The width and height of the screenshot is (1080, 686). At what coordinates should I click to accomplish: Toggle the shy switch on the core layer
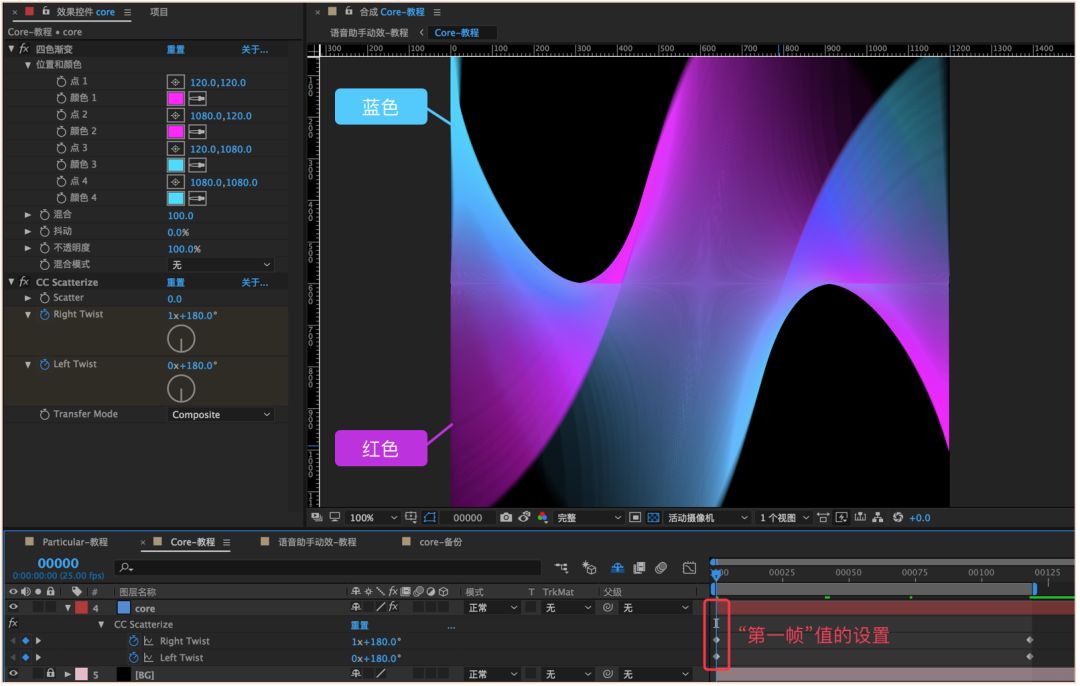(x=356, y=607)
